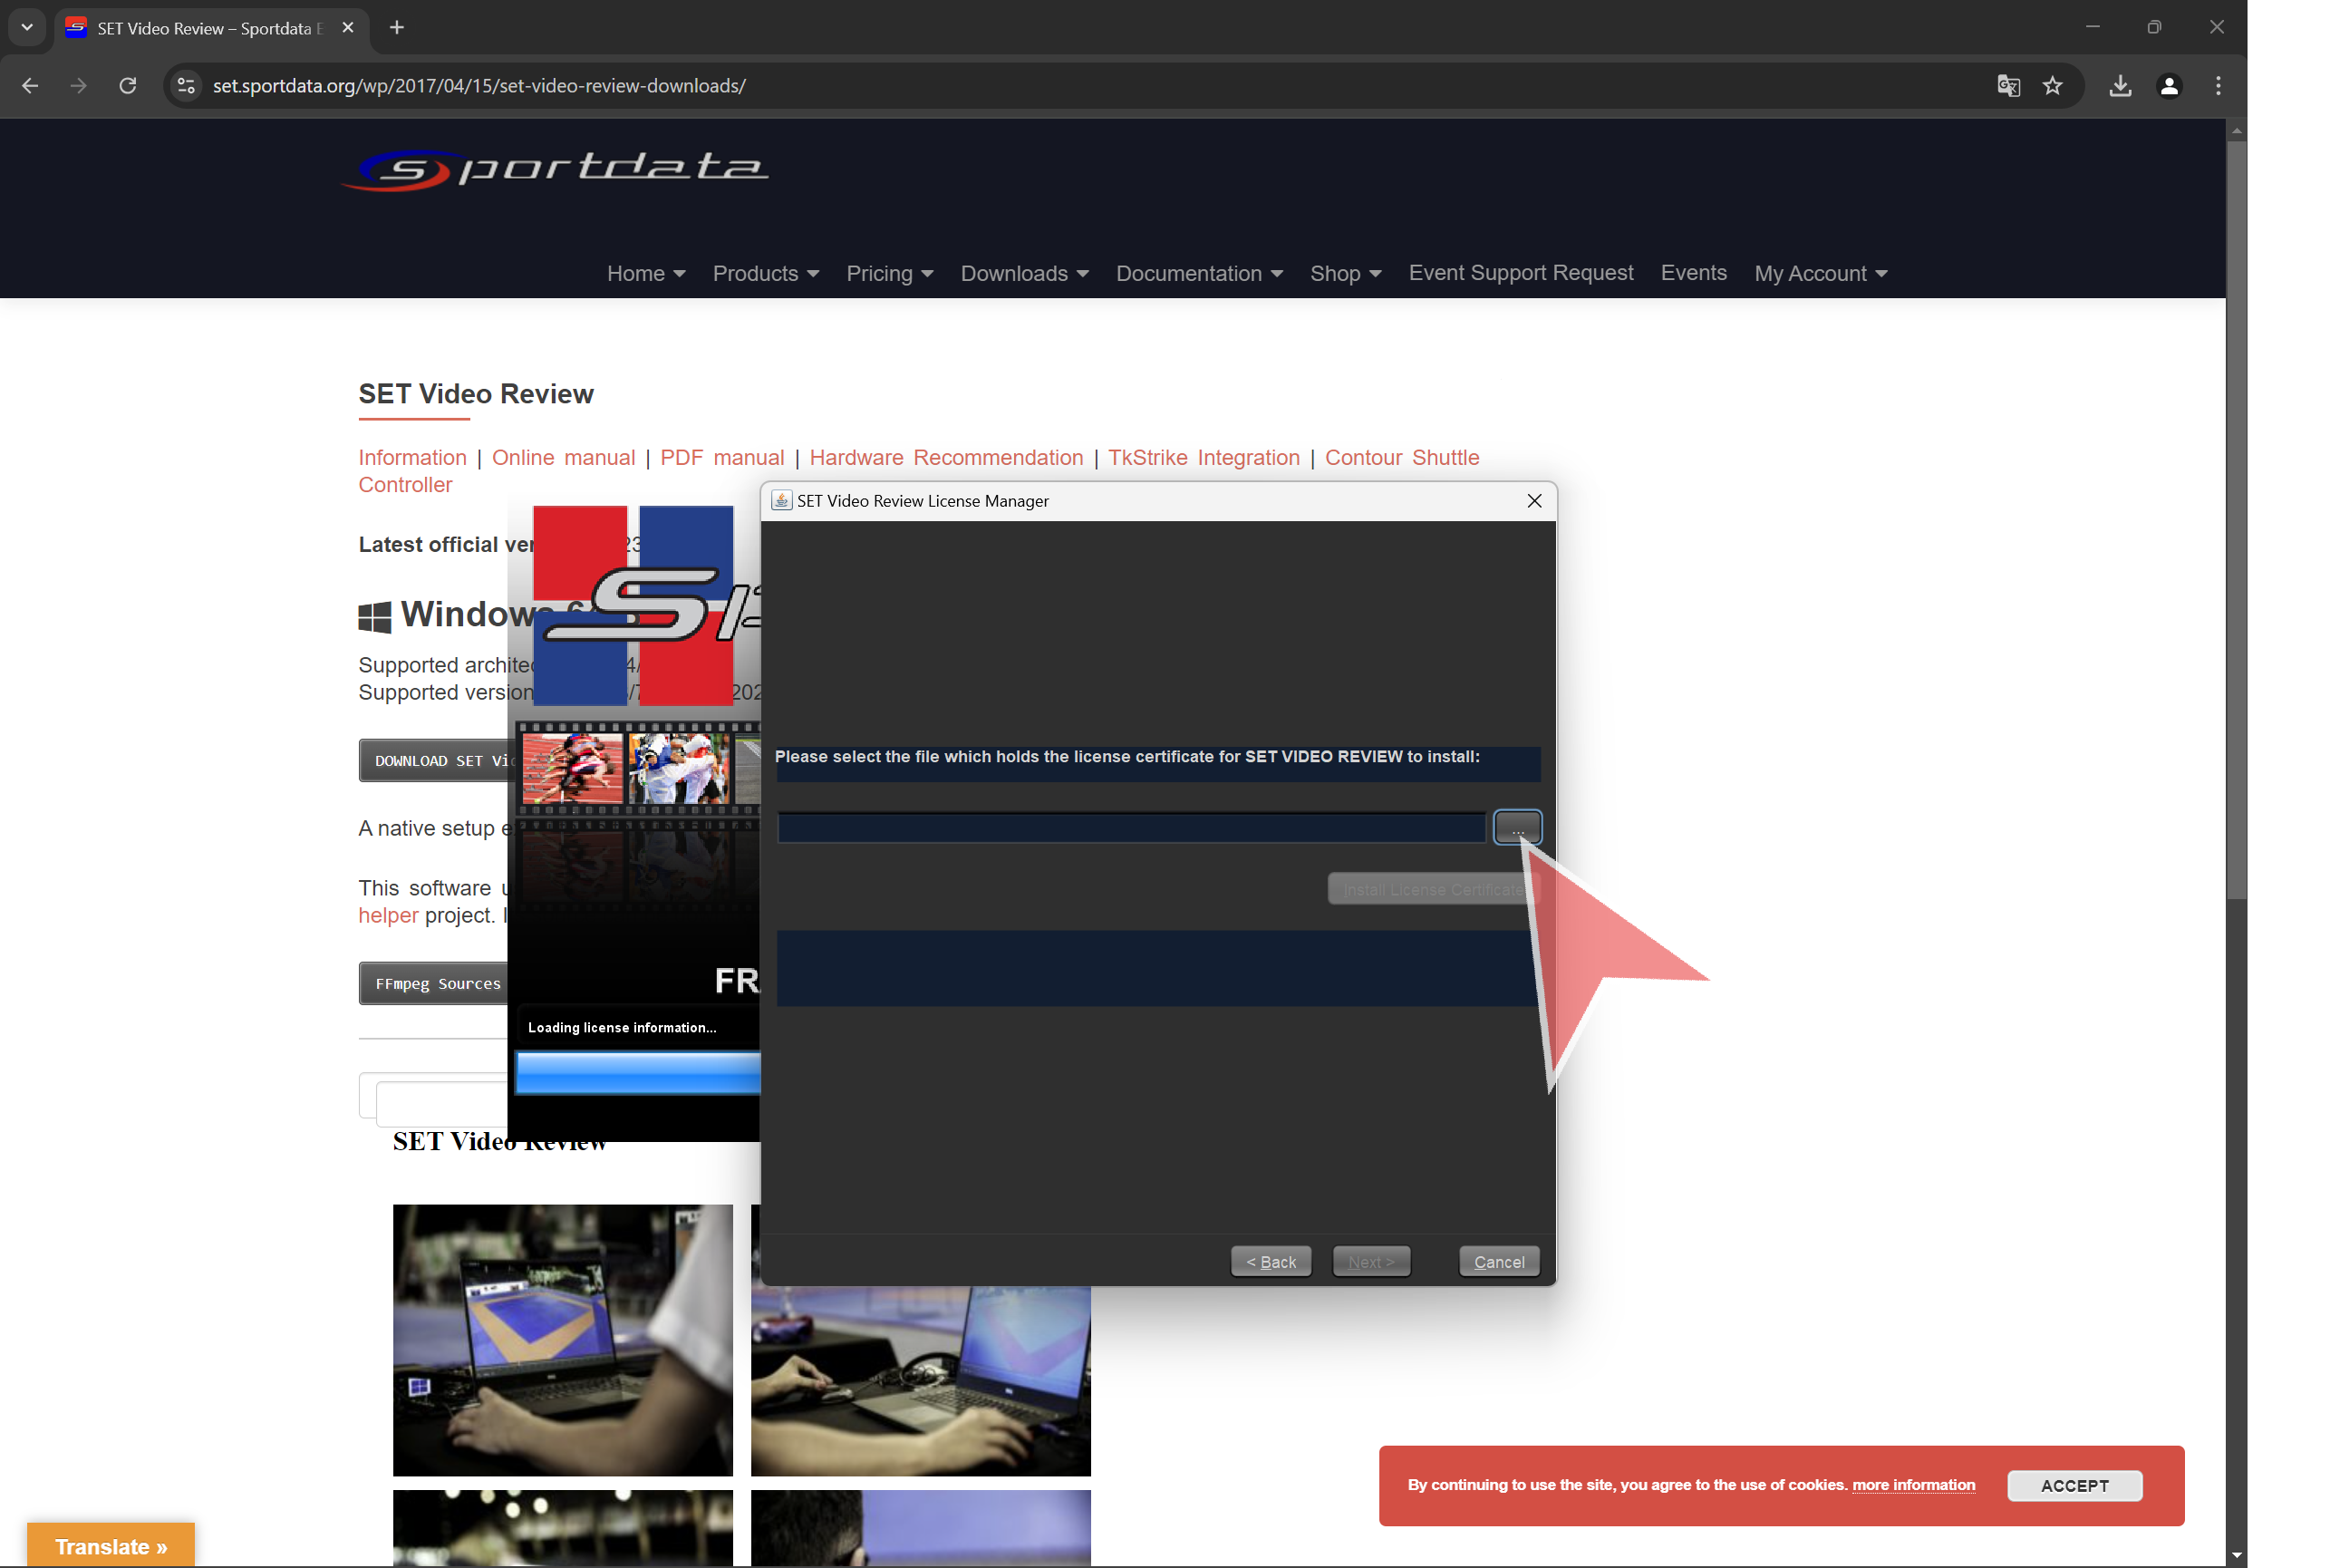
Task: Click the address bar URL
Action: pos(479,86)
